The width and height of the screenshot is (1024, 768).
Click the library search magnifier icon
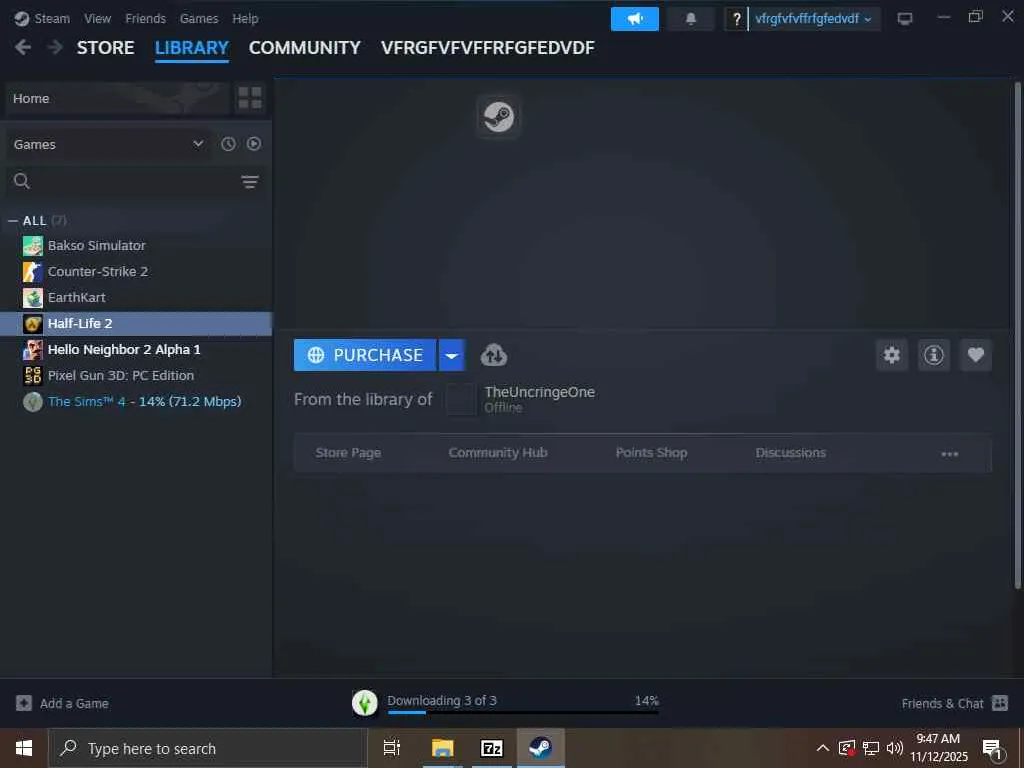22,181
